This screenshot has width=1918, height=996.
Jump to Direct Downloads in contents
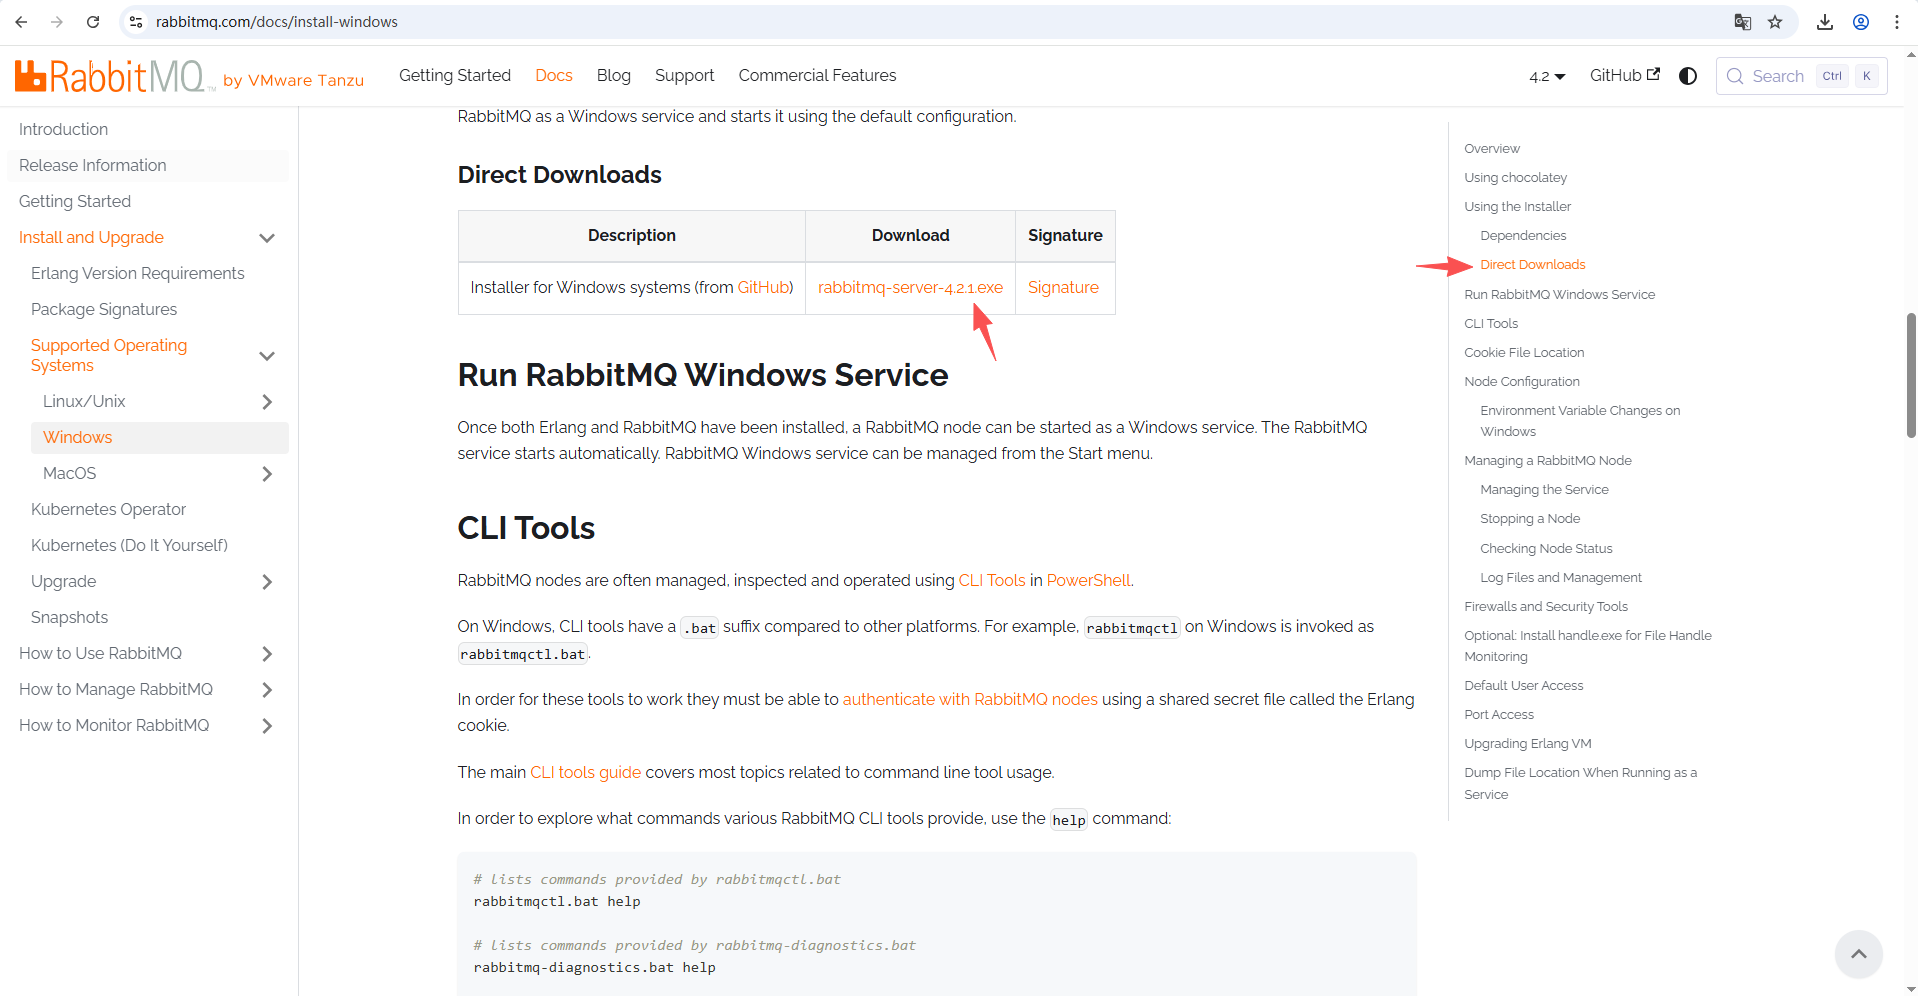[x=1532, y=265]
